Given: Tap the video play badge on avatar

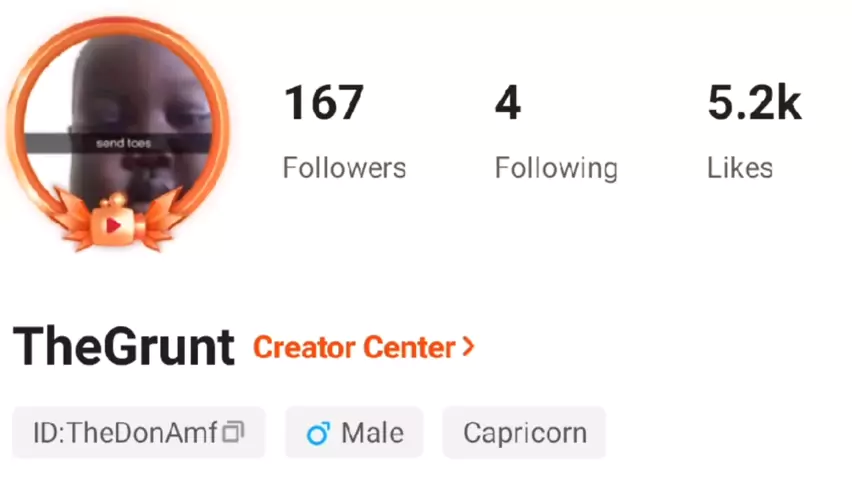Looking at the screenshot, I should click(113, 225).
